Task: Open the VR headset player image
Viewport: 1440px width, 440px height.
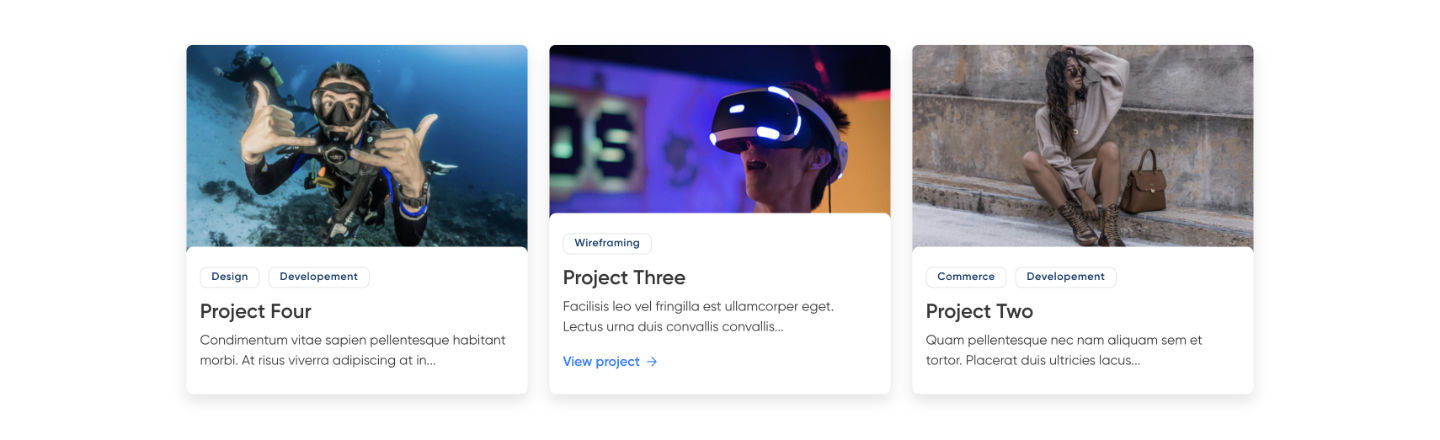Action: click(720, 129)
